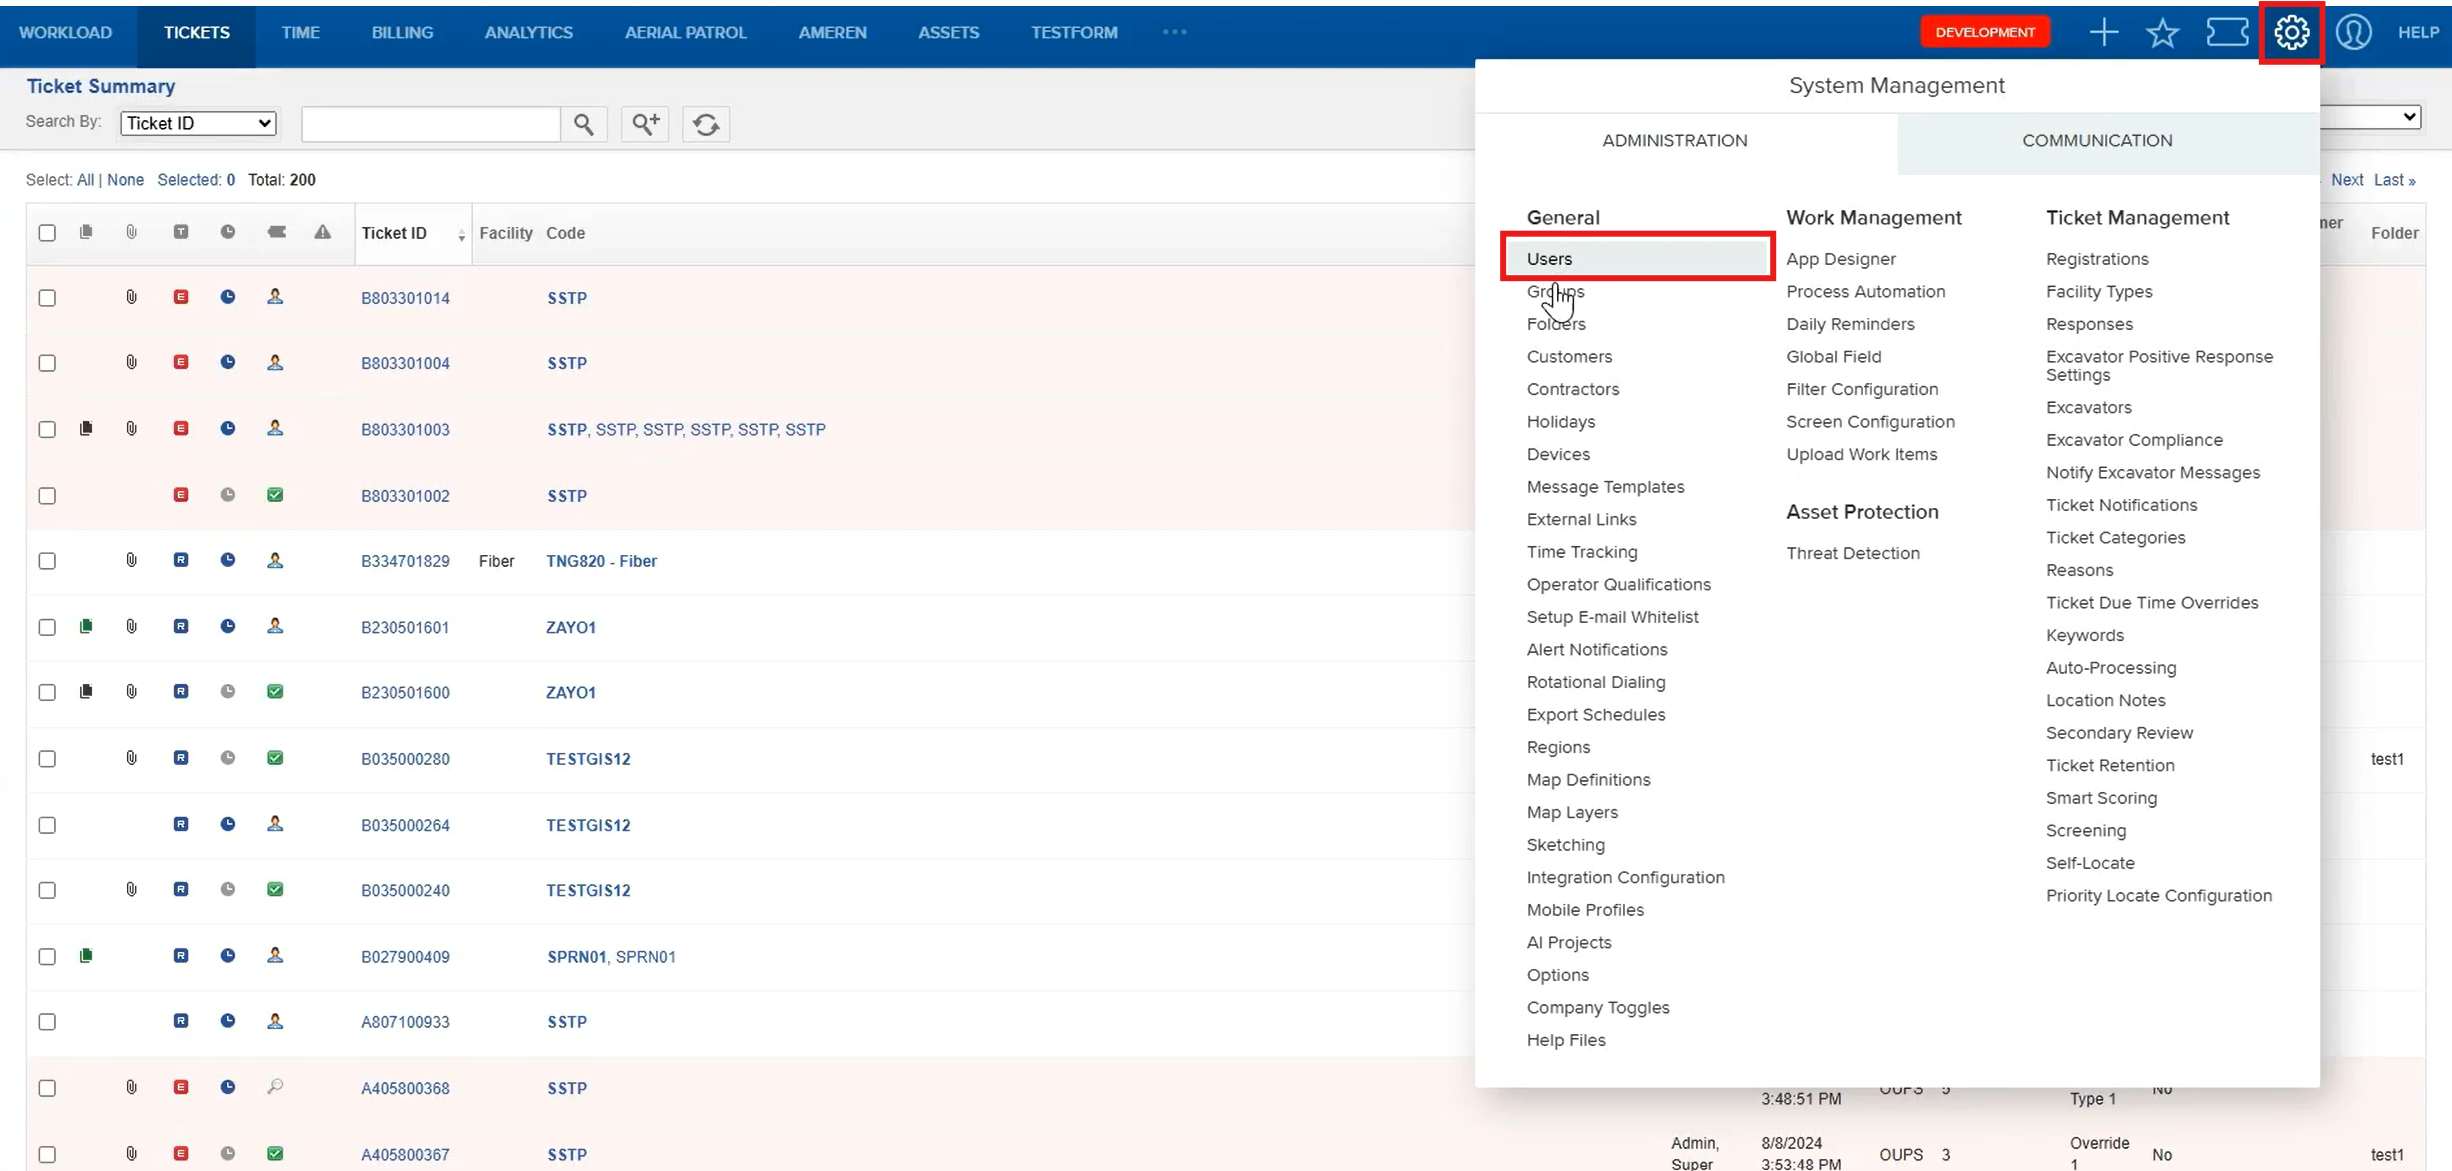Click the red Development button
Image resolution: width=2452 pixels, height=1171 pixels.
point(1984,32)
